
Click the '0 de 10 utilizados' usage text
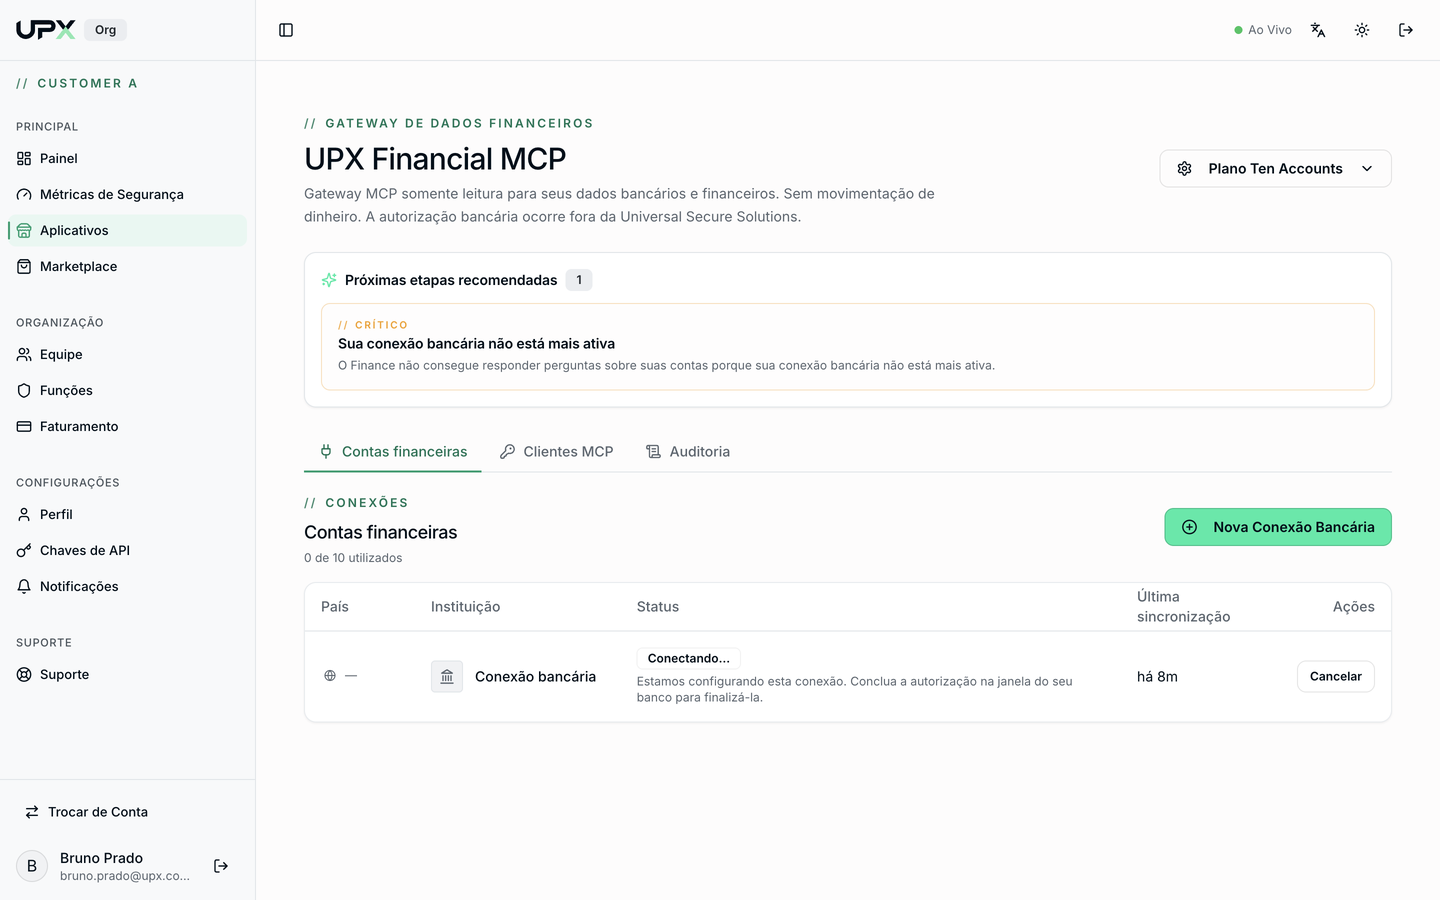pos(353,558)
